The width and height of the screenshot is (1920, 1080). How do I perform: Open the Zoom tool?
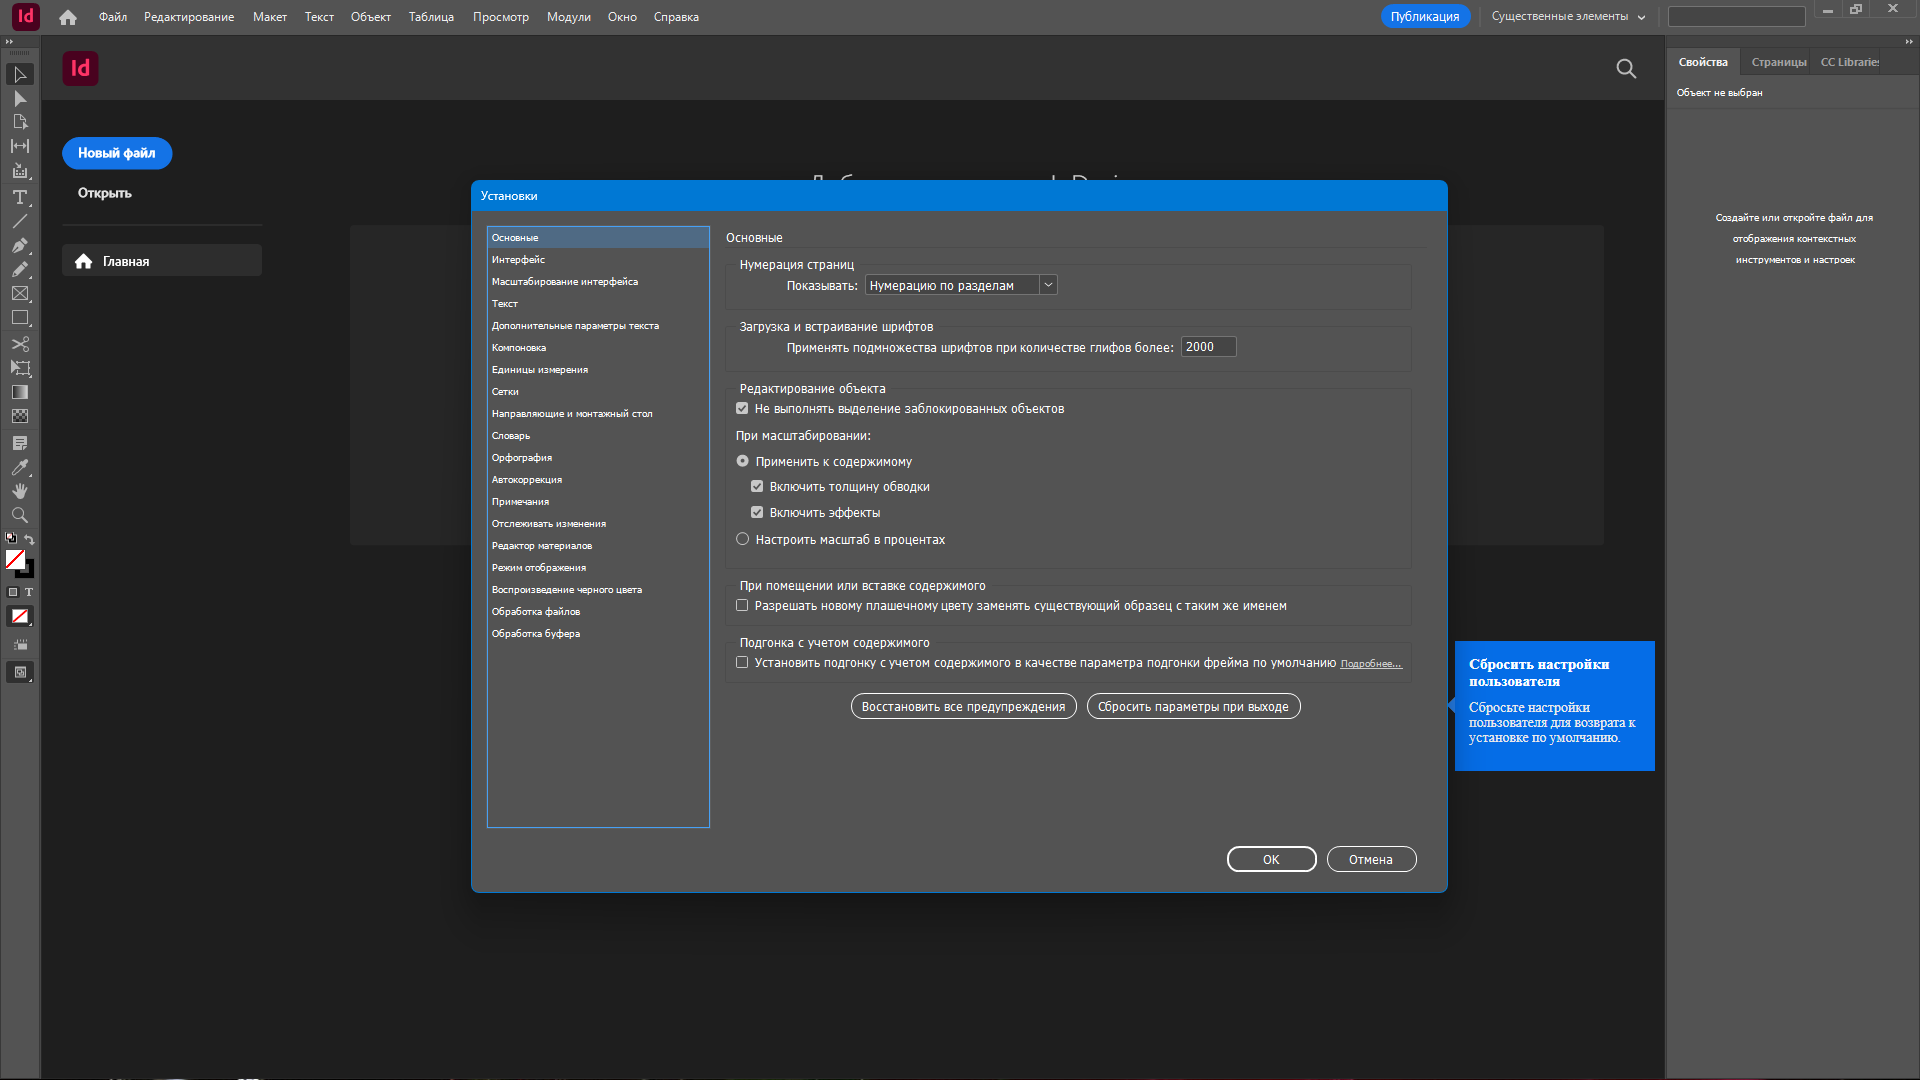[x=19, y=515]
